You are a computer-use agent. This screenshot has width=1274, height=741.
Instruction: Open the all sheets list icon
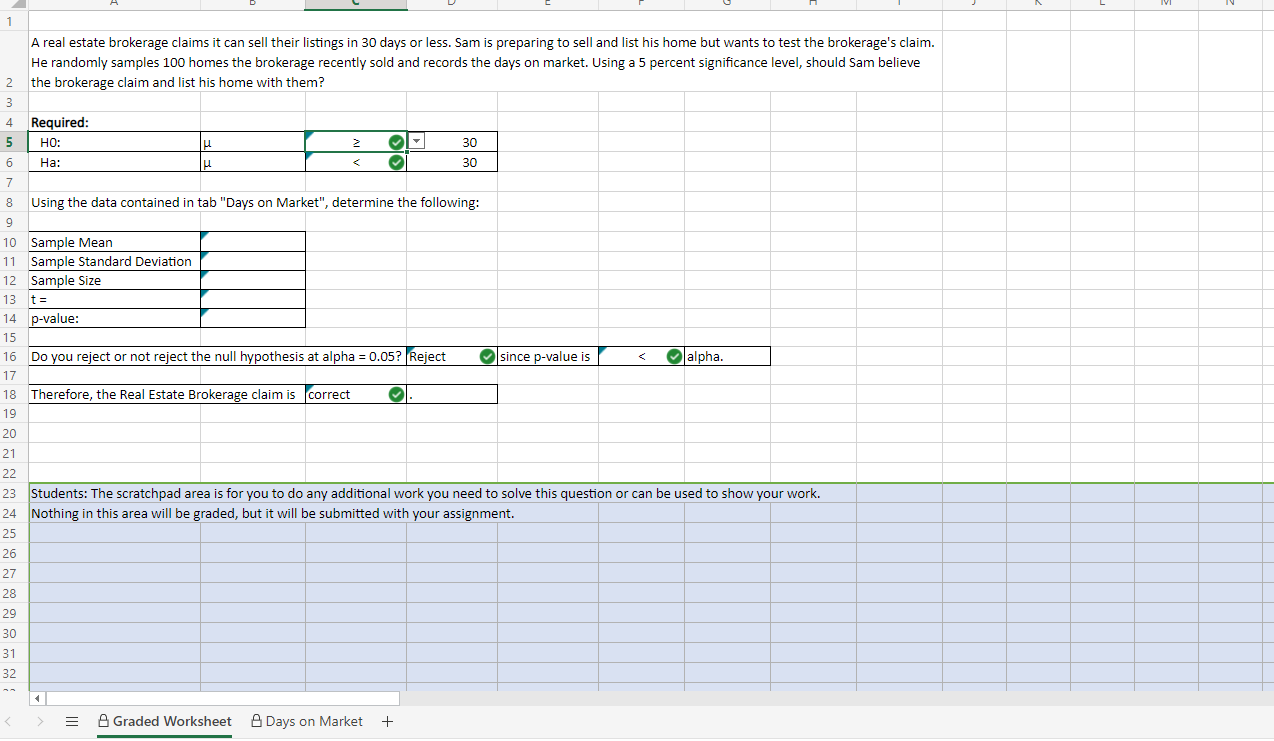tap(72, 721)
